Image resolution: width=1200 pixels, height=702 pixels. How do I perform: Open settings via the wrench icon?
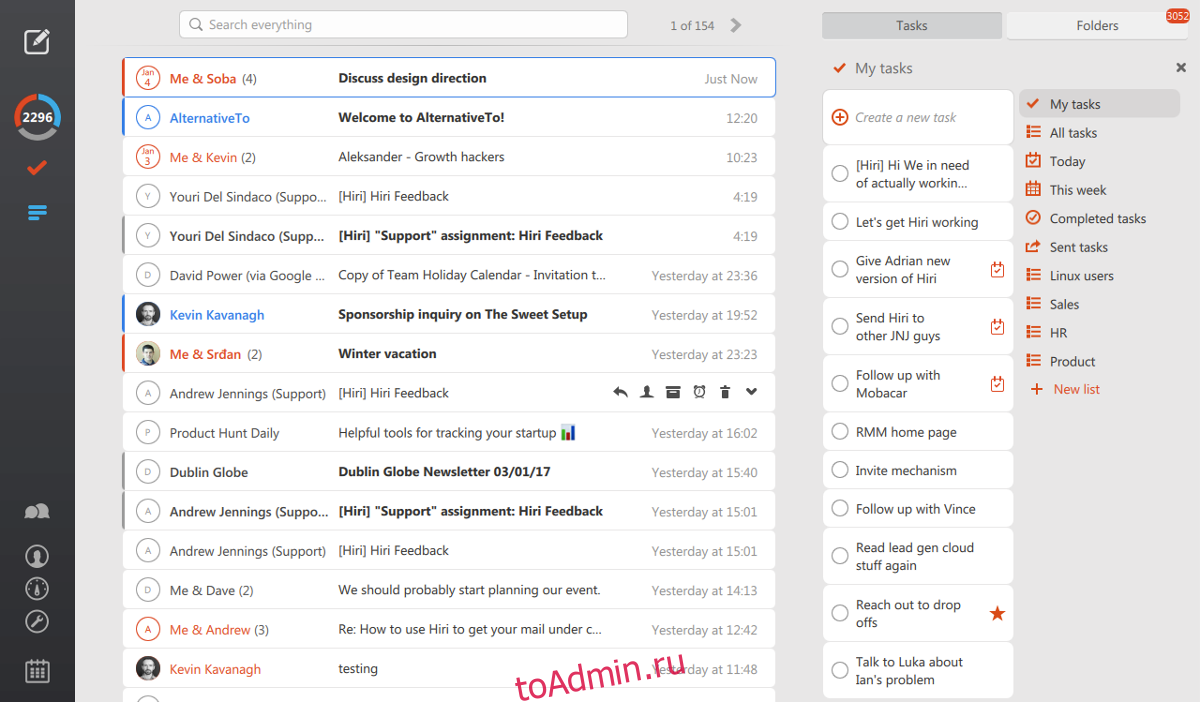tap(37, 622)
